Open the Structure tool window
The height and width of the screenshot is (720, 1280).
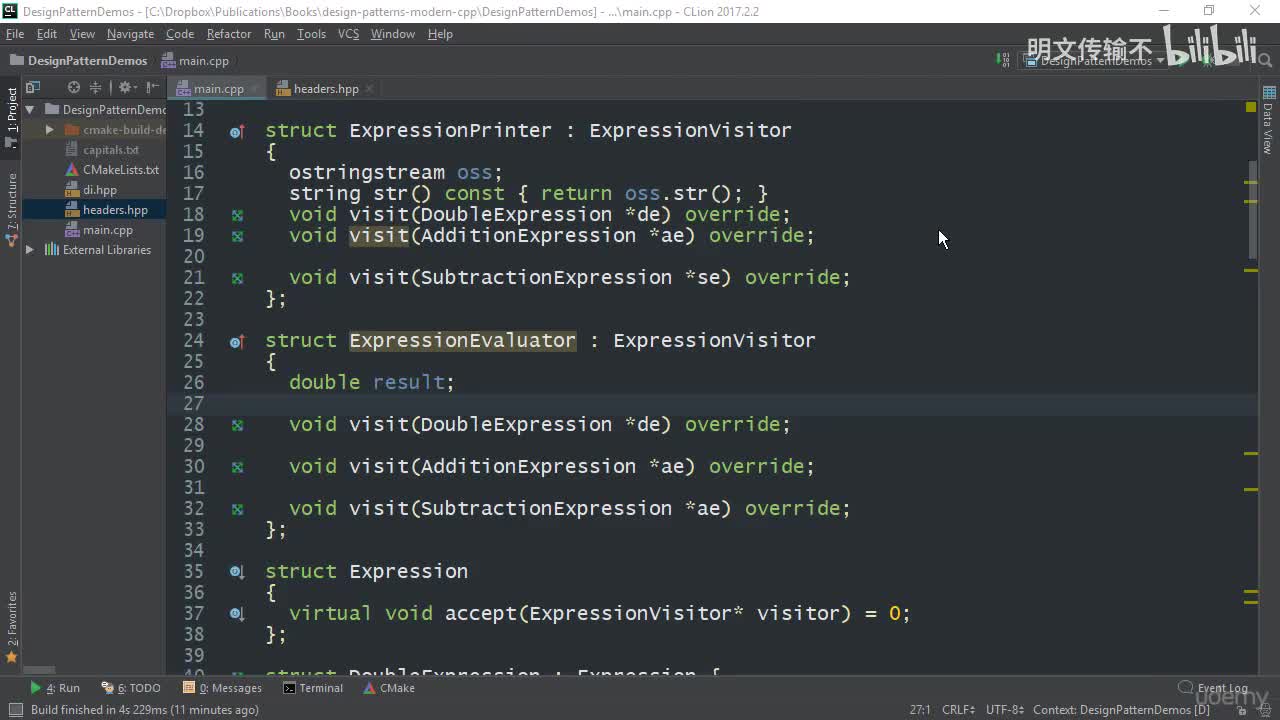pyautogui.click(x=12, y=210)
